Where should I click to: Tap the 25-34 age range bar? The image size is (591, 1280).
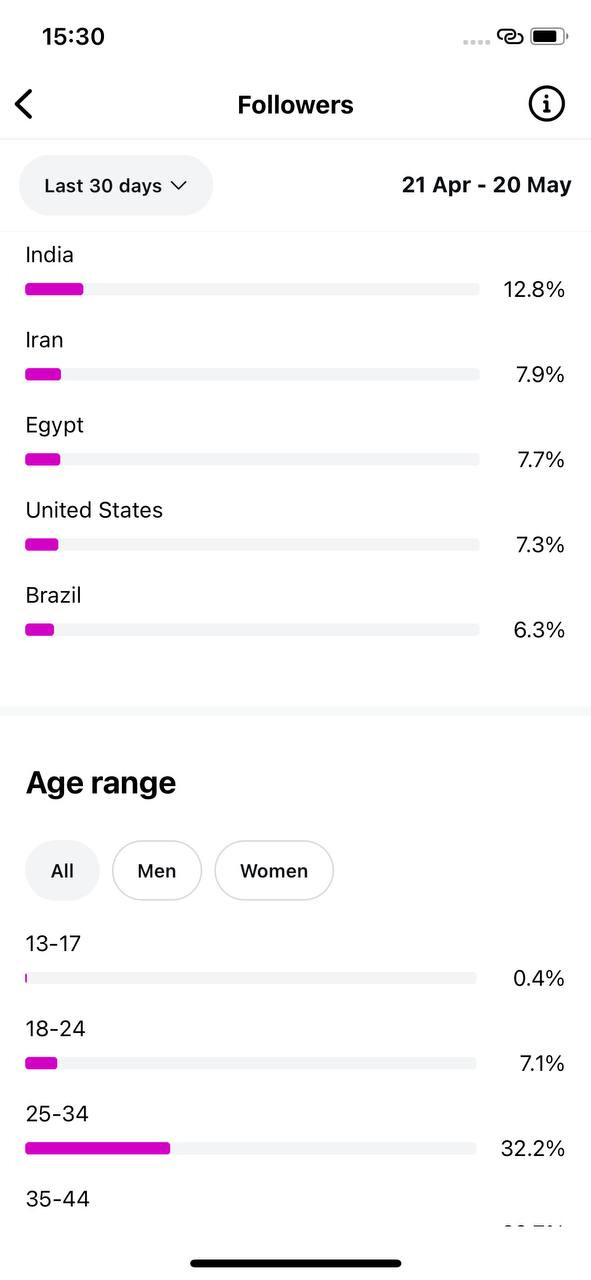pos(251,1148)
